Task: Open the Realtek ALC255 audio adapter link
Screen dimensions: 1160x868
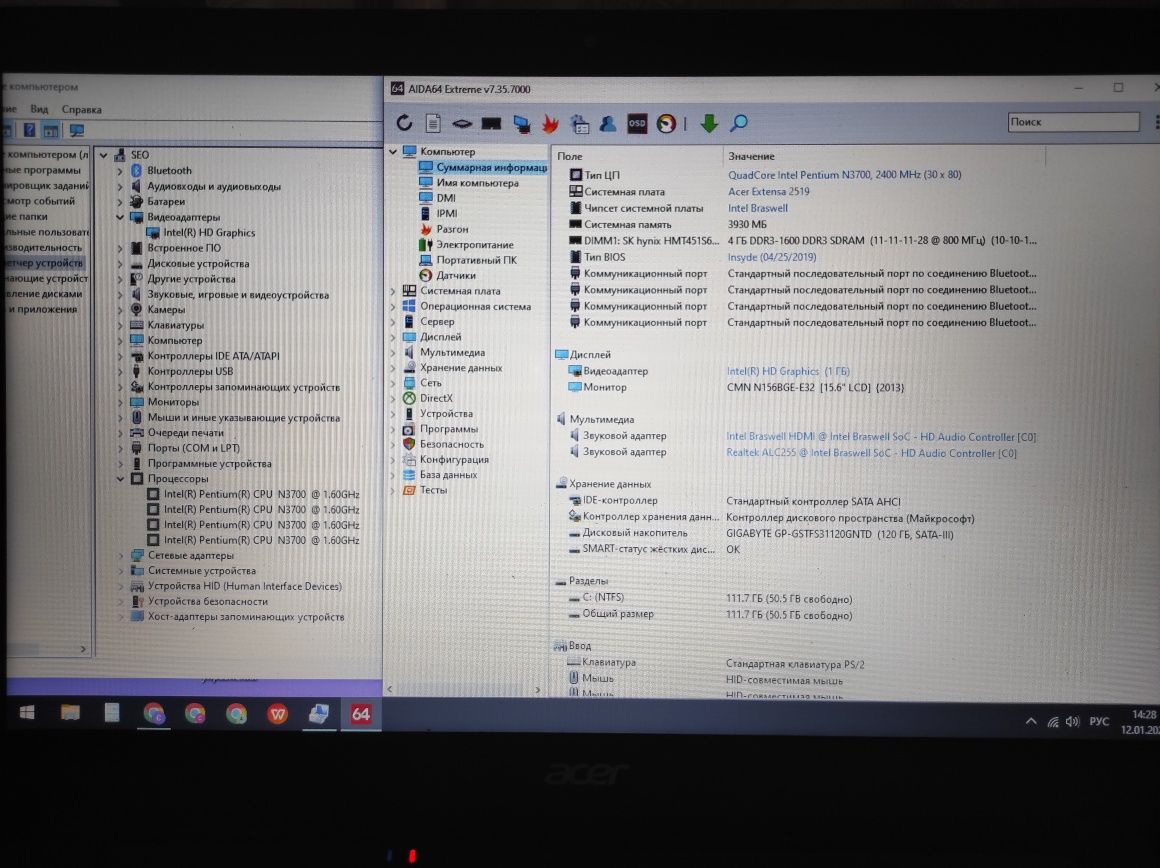Action: point(871,453)
